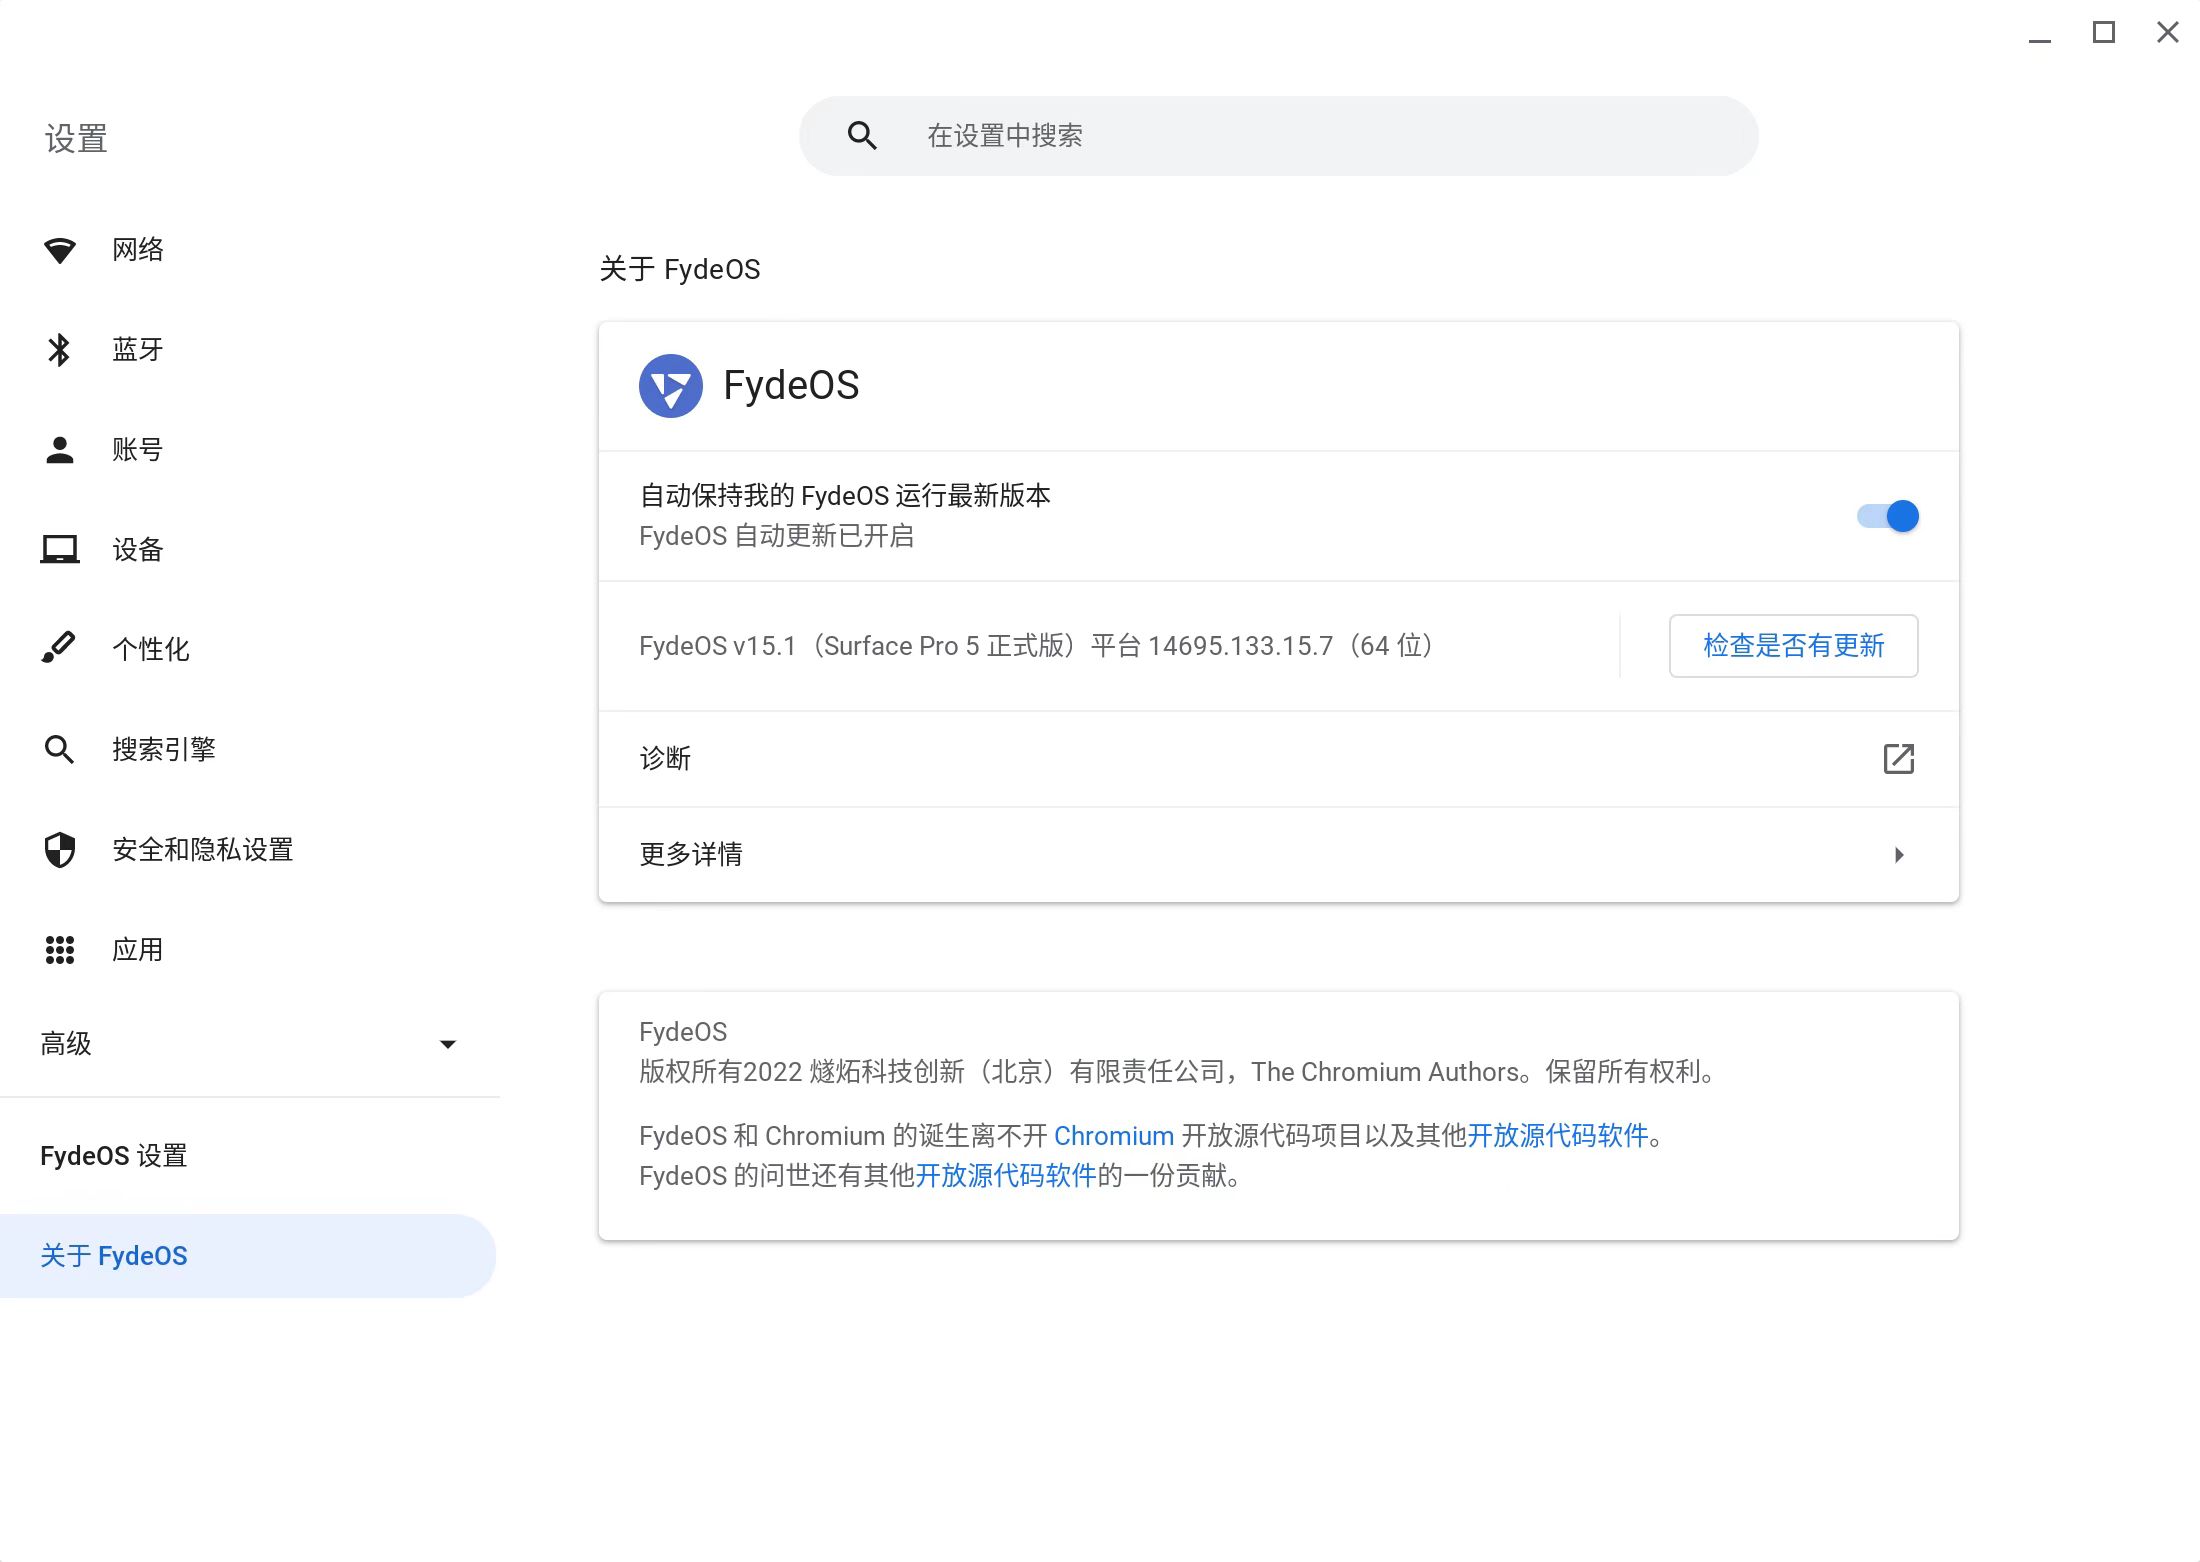Select the Bluetooth icon in the sidebar

tap(61, 349)
